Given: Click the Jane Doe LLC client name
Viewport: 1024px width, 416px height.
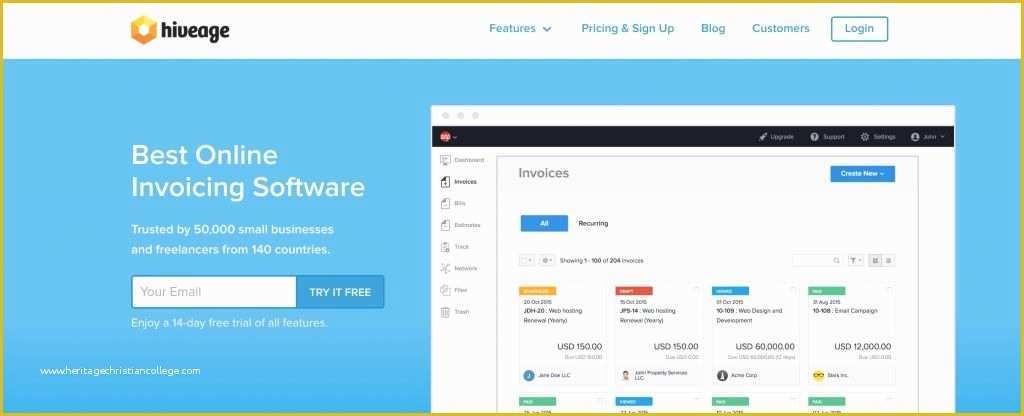Looking at the screenshot, I should click(554, 376).
